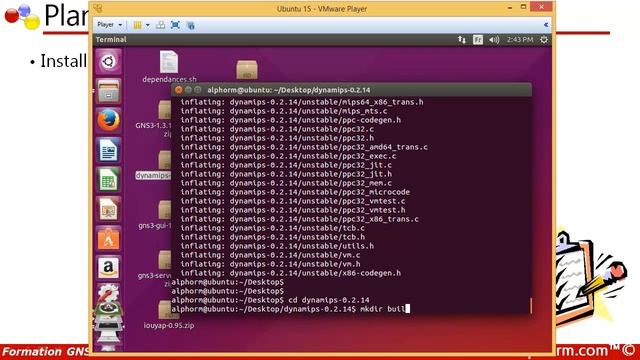This screenshot has height=360, width=640.
Task: Select the iouyap-0.95.zip desktop file
Action: [x=169, y=315]
